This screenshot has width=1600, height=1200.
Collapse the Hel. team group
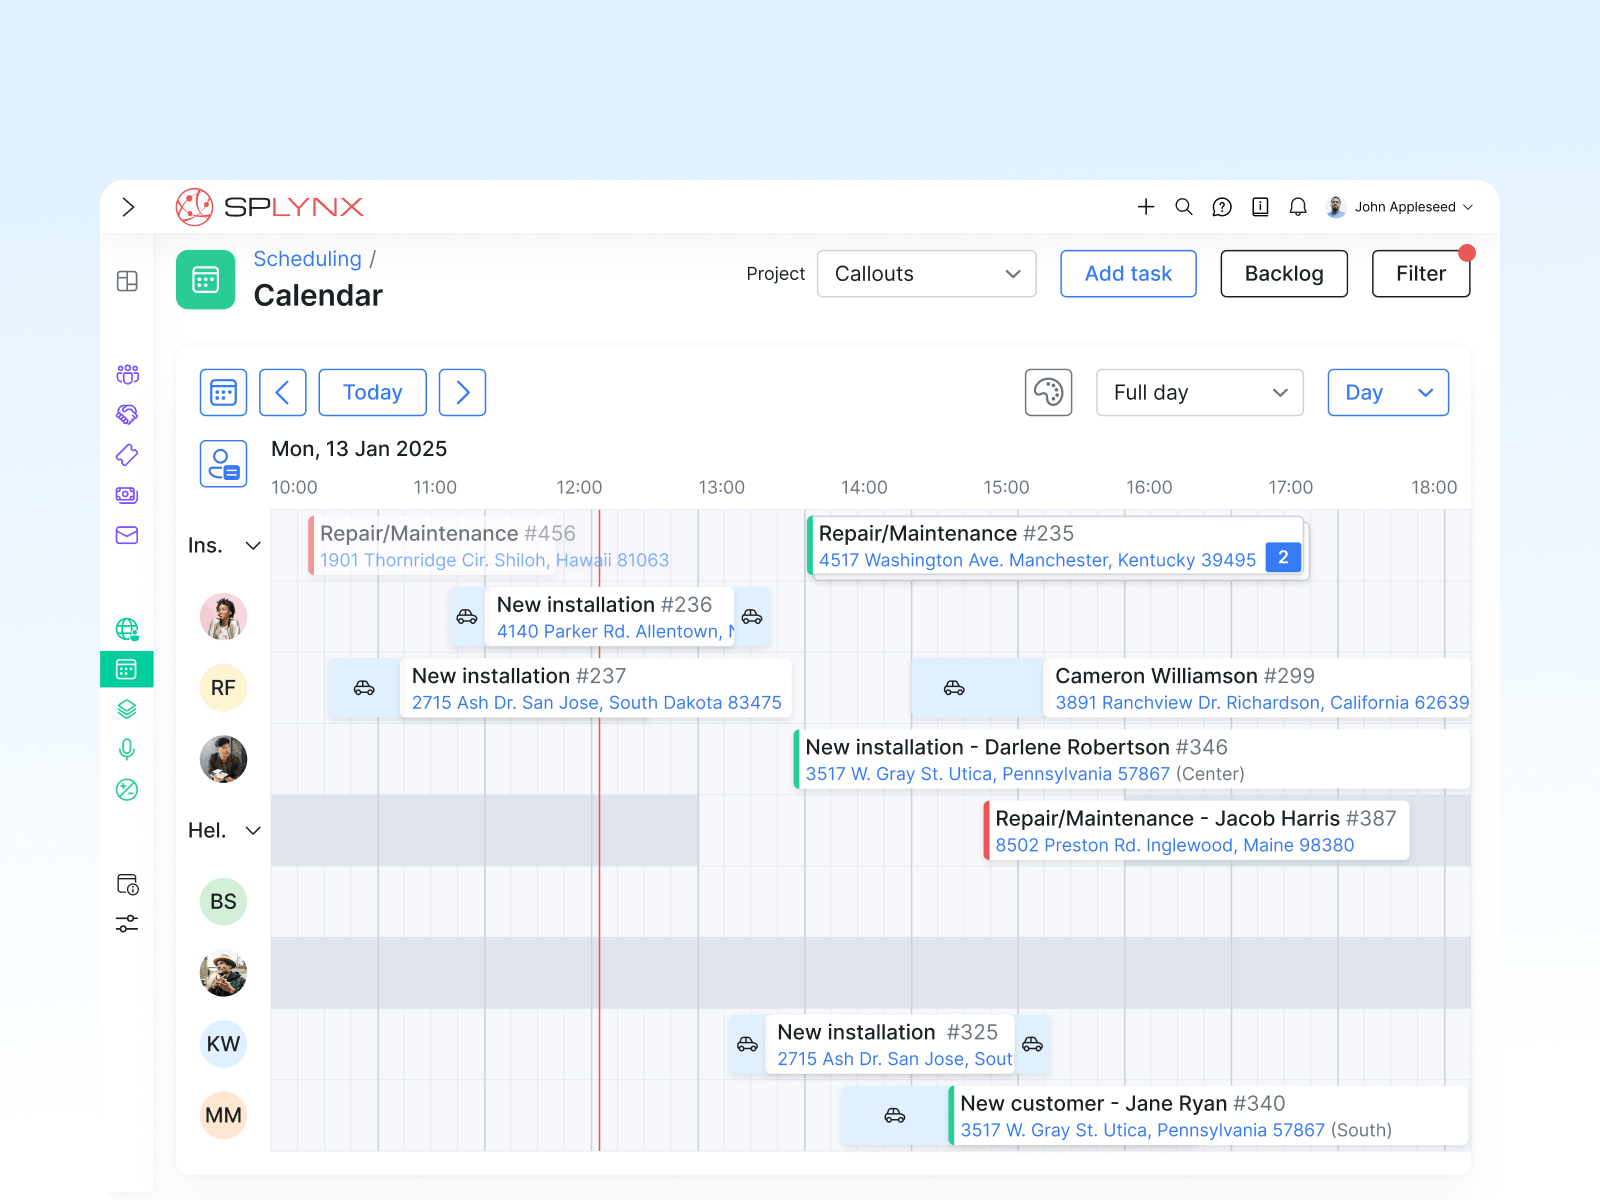coord(253,831)
